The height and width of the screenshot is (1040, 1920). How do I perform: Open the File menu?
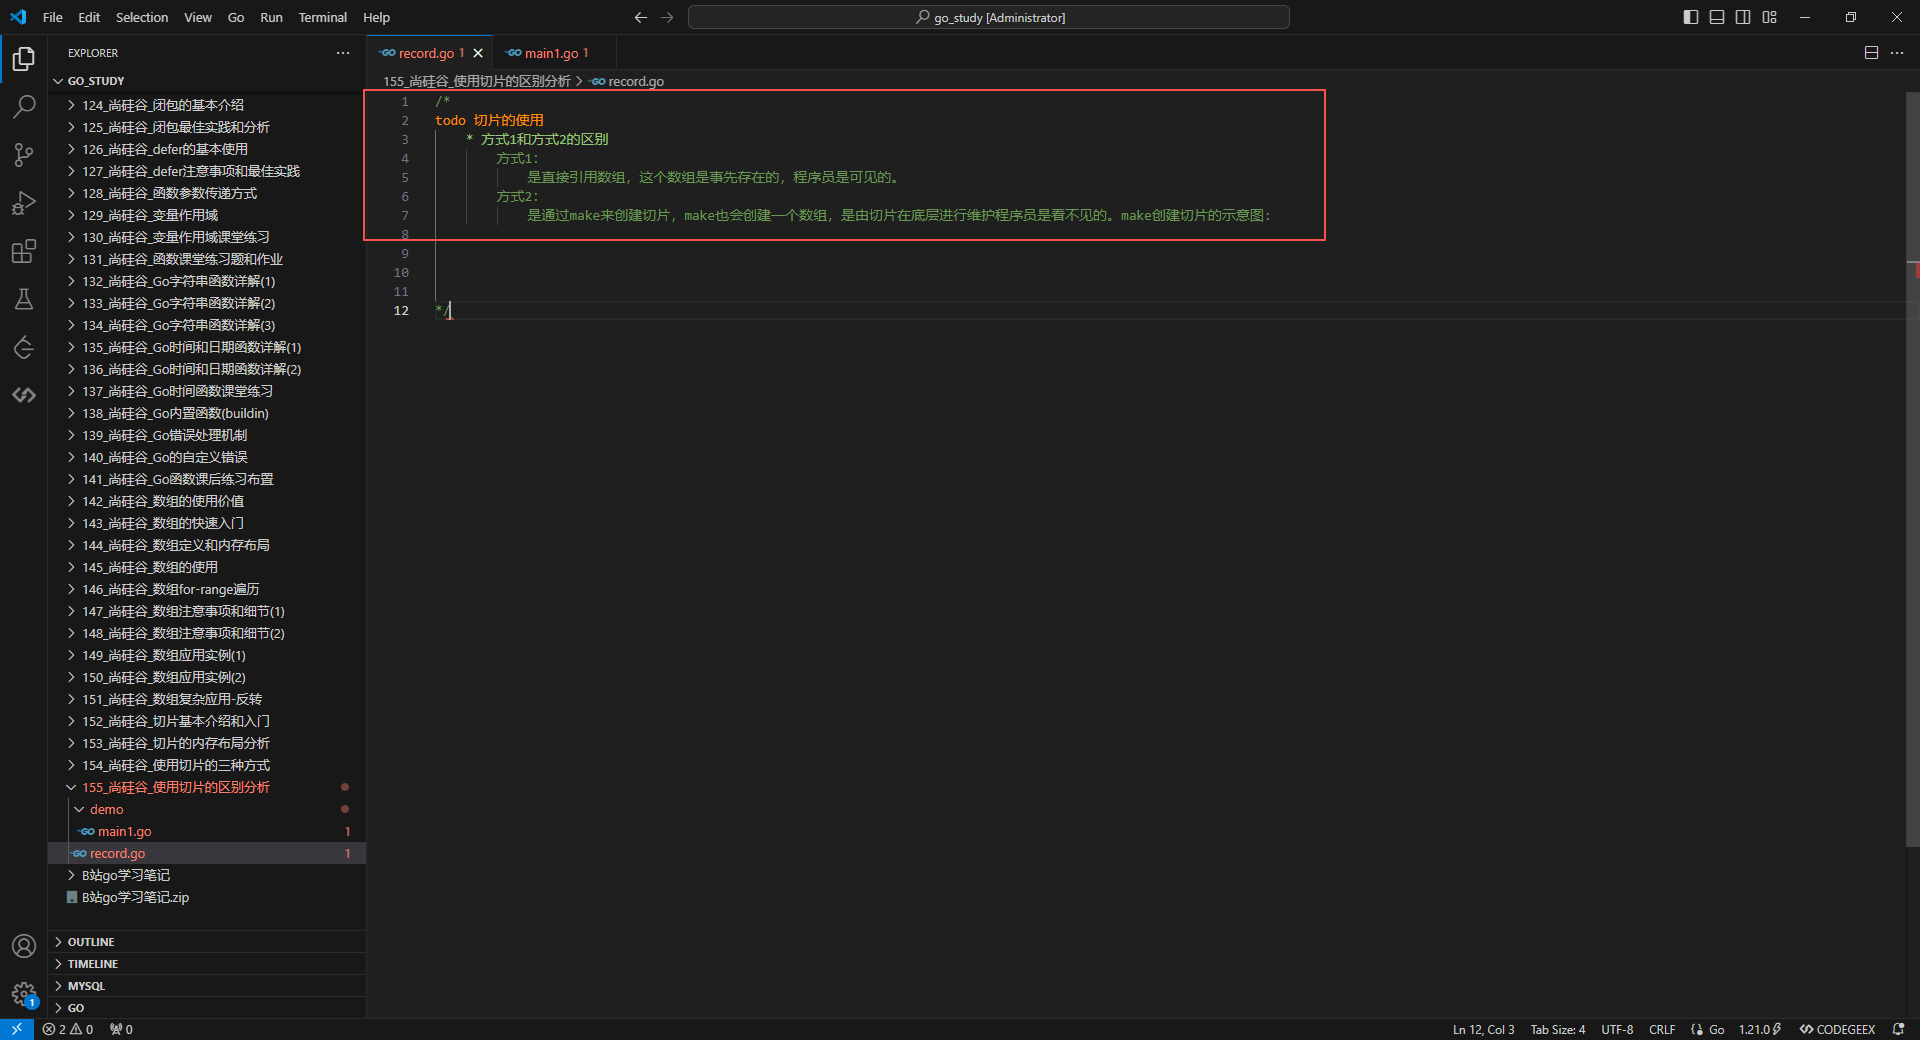(53, 17)
